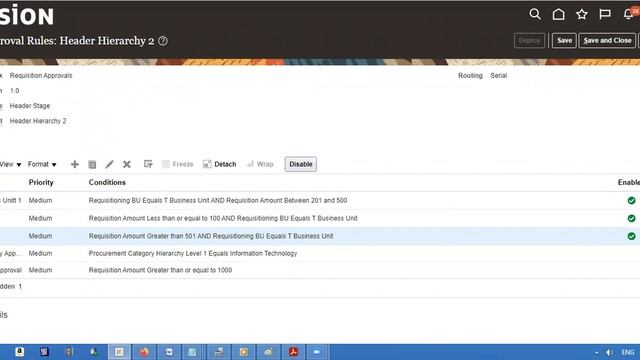Screen dimensions: 640x360
Task: Delete the selected rule with X icon
Action: 127,164
